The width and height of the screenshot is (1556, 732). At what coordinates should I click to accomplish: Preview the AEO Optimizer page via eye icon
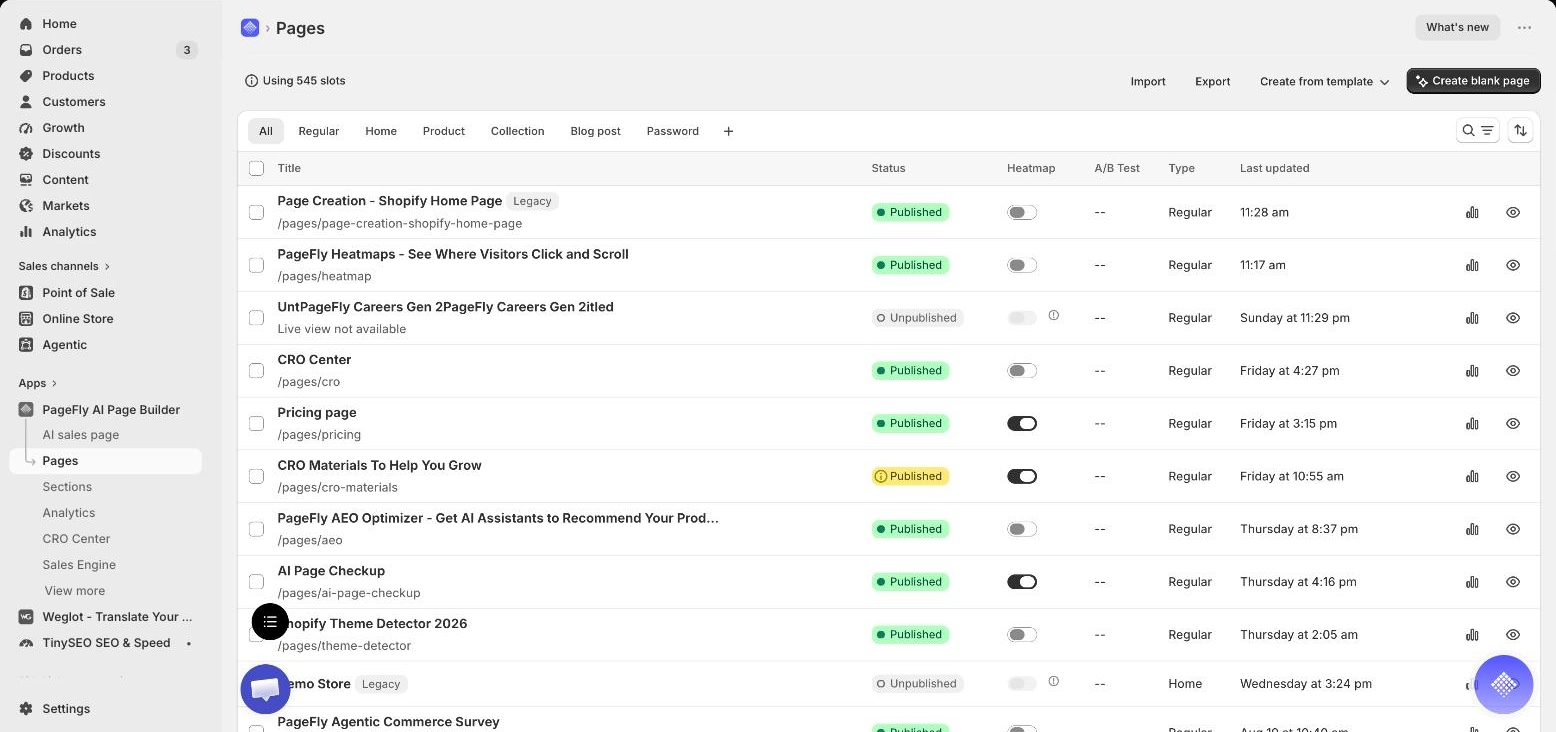point(1513,529)
